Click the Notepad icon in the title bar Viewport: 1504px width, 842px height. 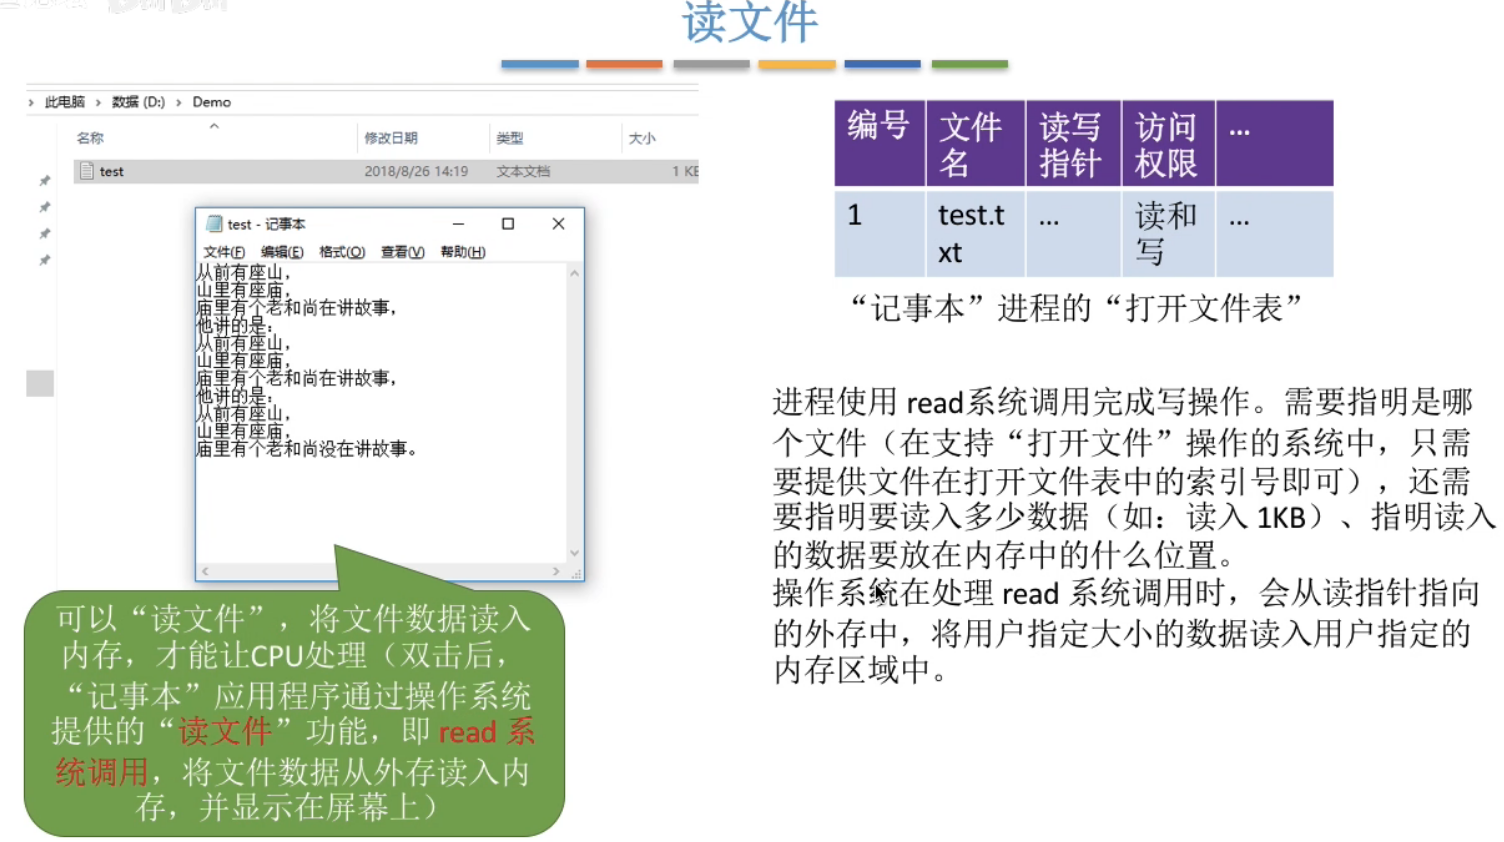click(213, 224)
